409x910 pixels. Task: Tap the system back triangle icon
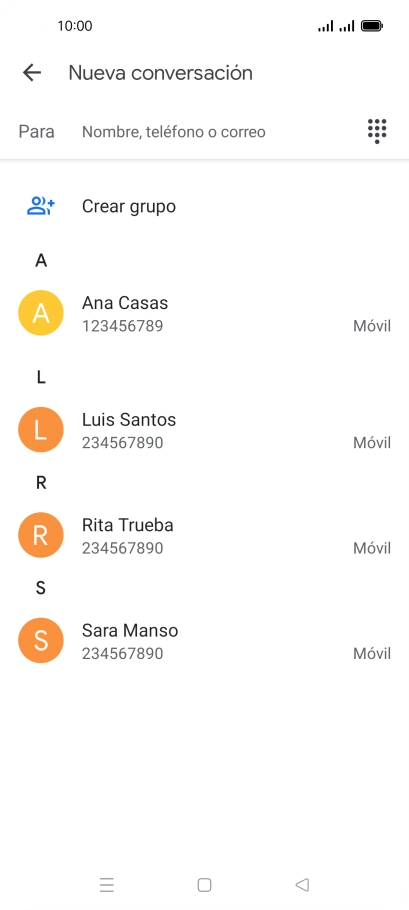[x=302, y=884]
